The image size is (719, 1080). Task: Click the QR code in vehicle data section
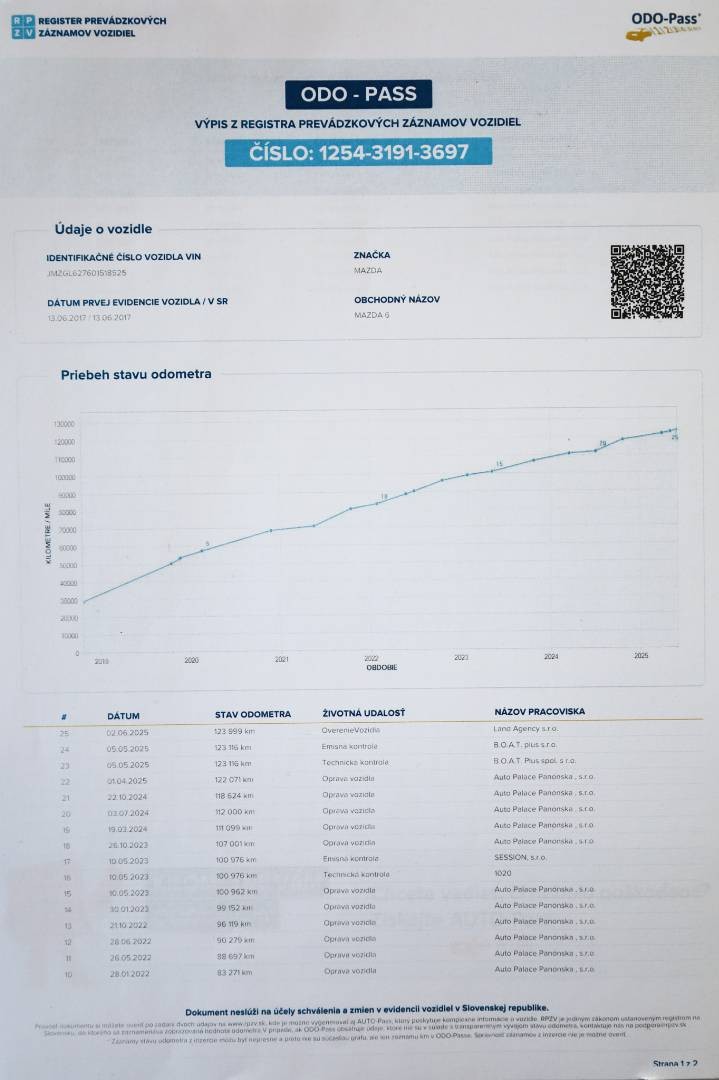647,282
